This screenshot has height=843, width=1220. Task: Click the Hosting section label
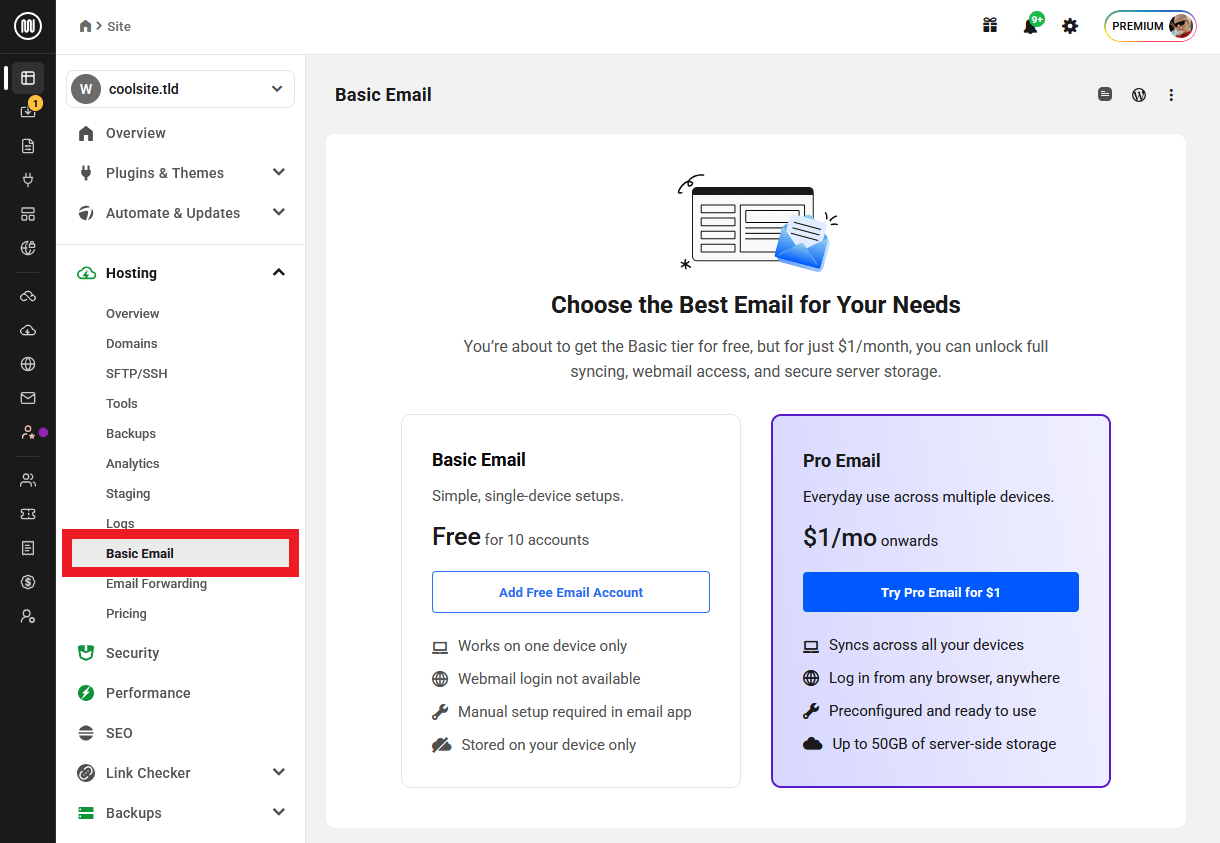131,273
